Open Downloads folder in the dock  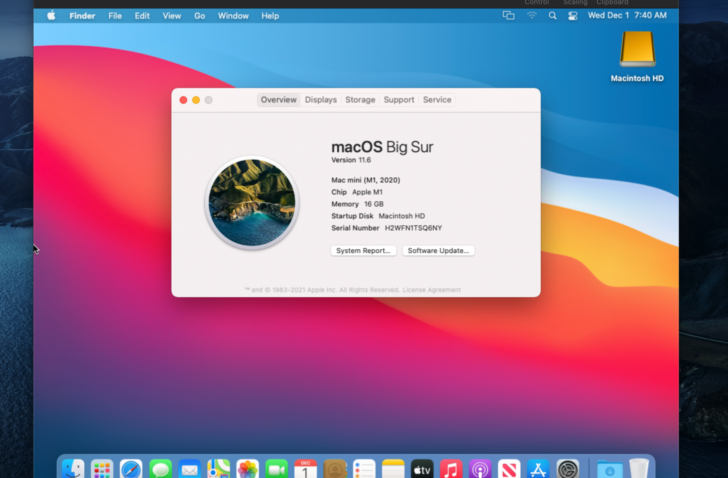610,469
